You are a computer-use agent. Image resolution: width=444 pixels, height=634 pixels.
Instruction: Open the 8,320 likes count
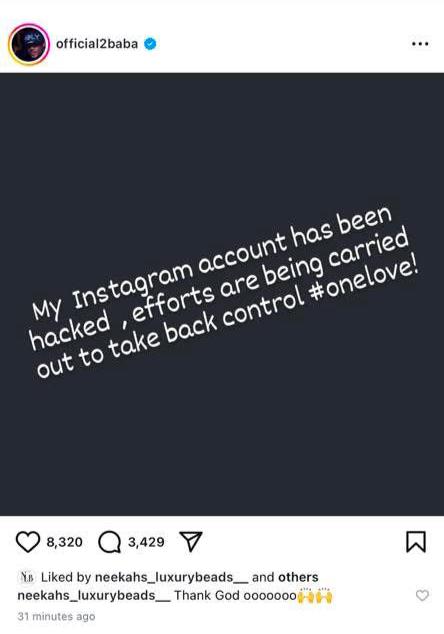tap(65, 542)
